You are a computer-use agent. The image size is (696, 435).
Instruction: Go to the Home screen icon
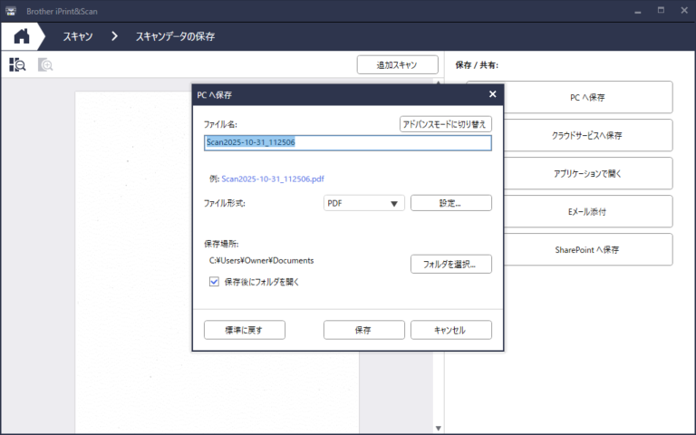(21, 36)
